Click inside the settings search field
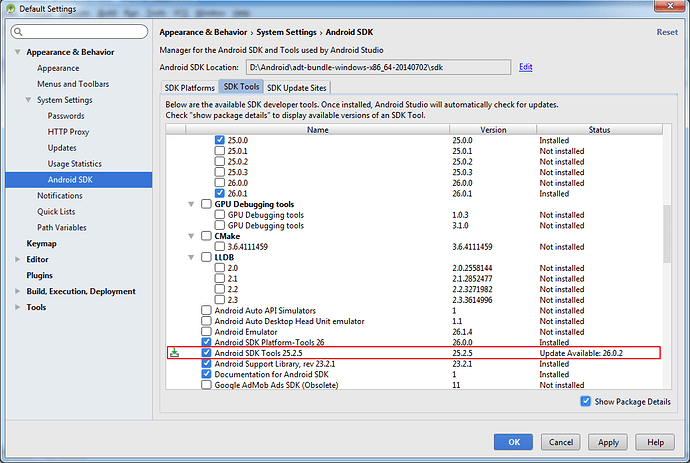Viewport: 690px width, 463px height. [85, 32]
